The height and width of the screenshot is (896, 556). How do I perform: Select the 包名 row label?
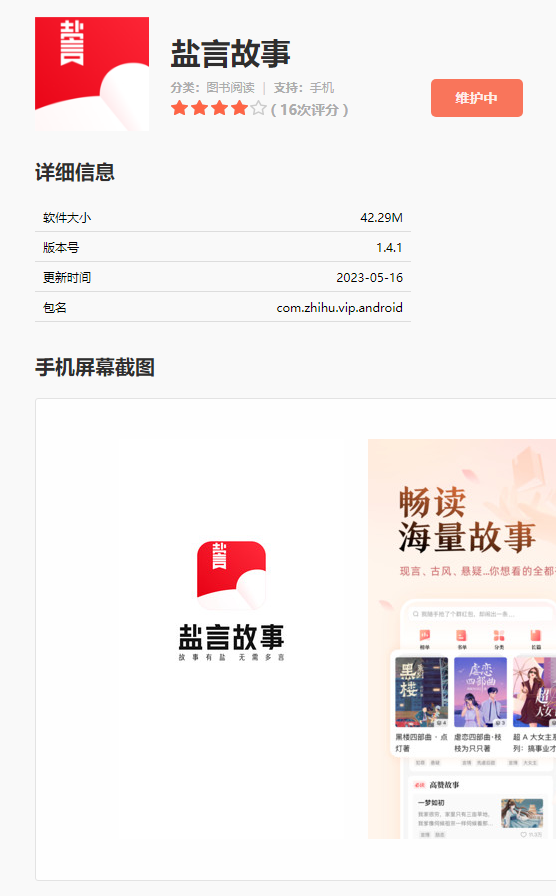click(55, 307)
